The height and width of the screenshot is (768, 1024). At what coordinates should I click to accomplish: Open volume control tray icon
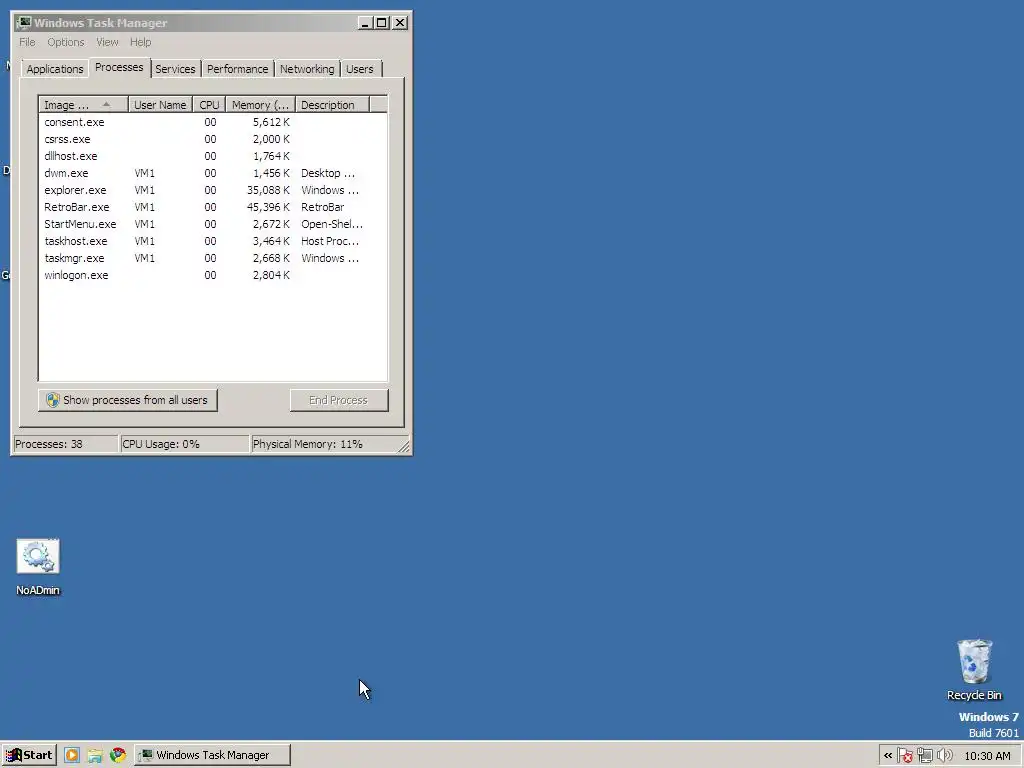(x=944, y=756)
